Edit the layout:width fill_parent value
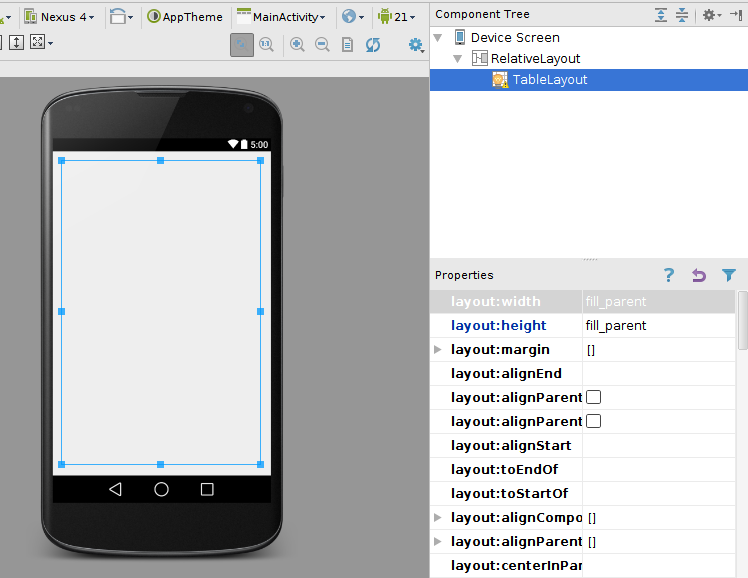Image resolution: width=748 pixels, height=578 pixels. pyautogui.click(x=658, y=301)
